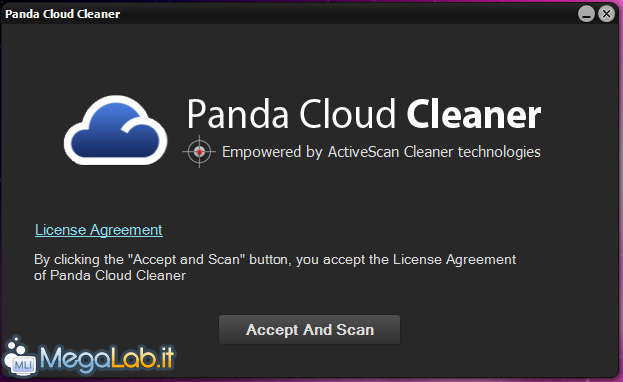The image size is (623, 382).
Task: Click the line "of Panda Cloud Cleaner"
Action: click(110, 275)
